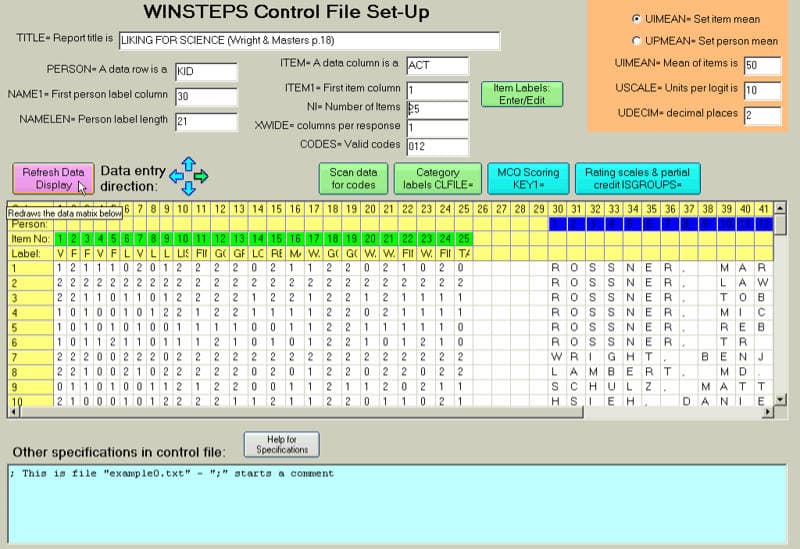The height and width of the screenshot is (549, 800).
Task: Click label cell LIS in column 10
Action: coord(183,253)
